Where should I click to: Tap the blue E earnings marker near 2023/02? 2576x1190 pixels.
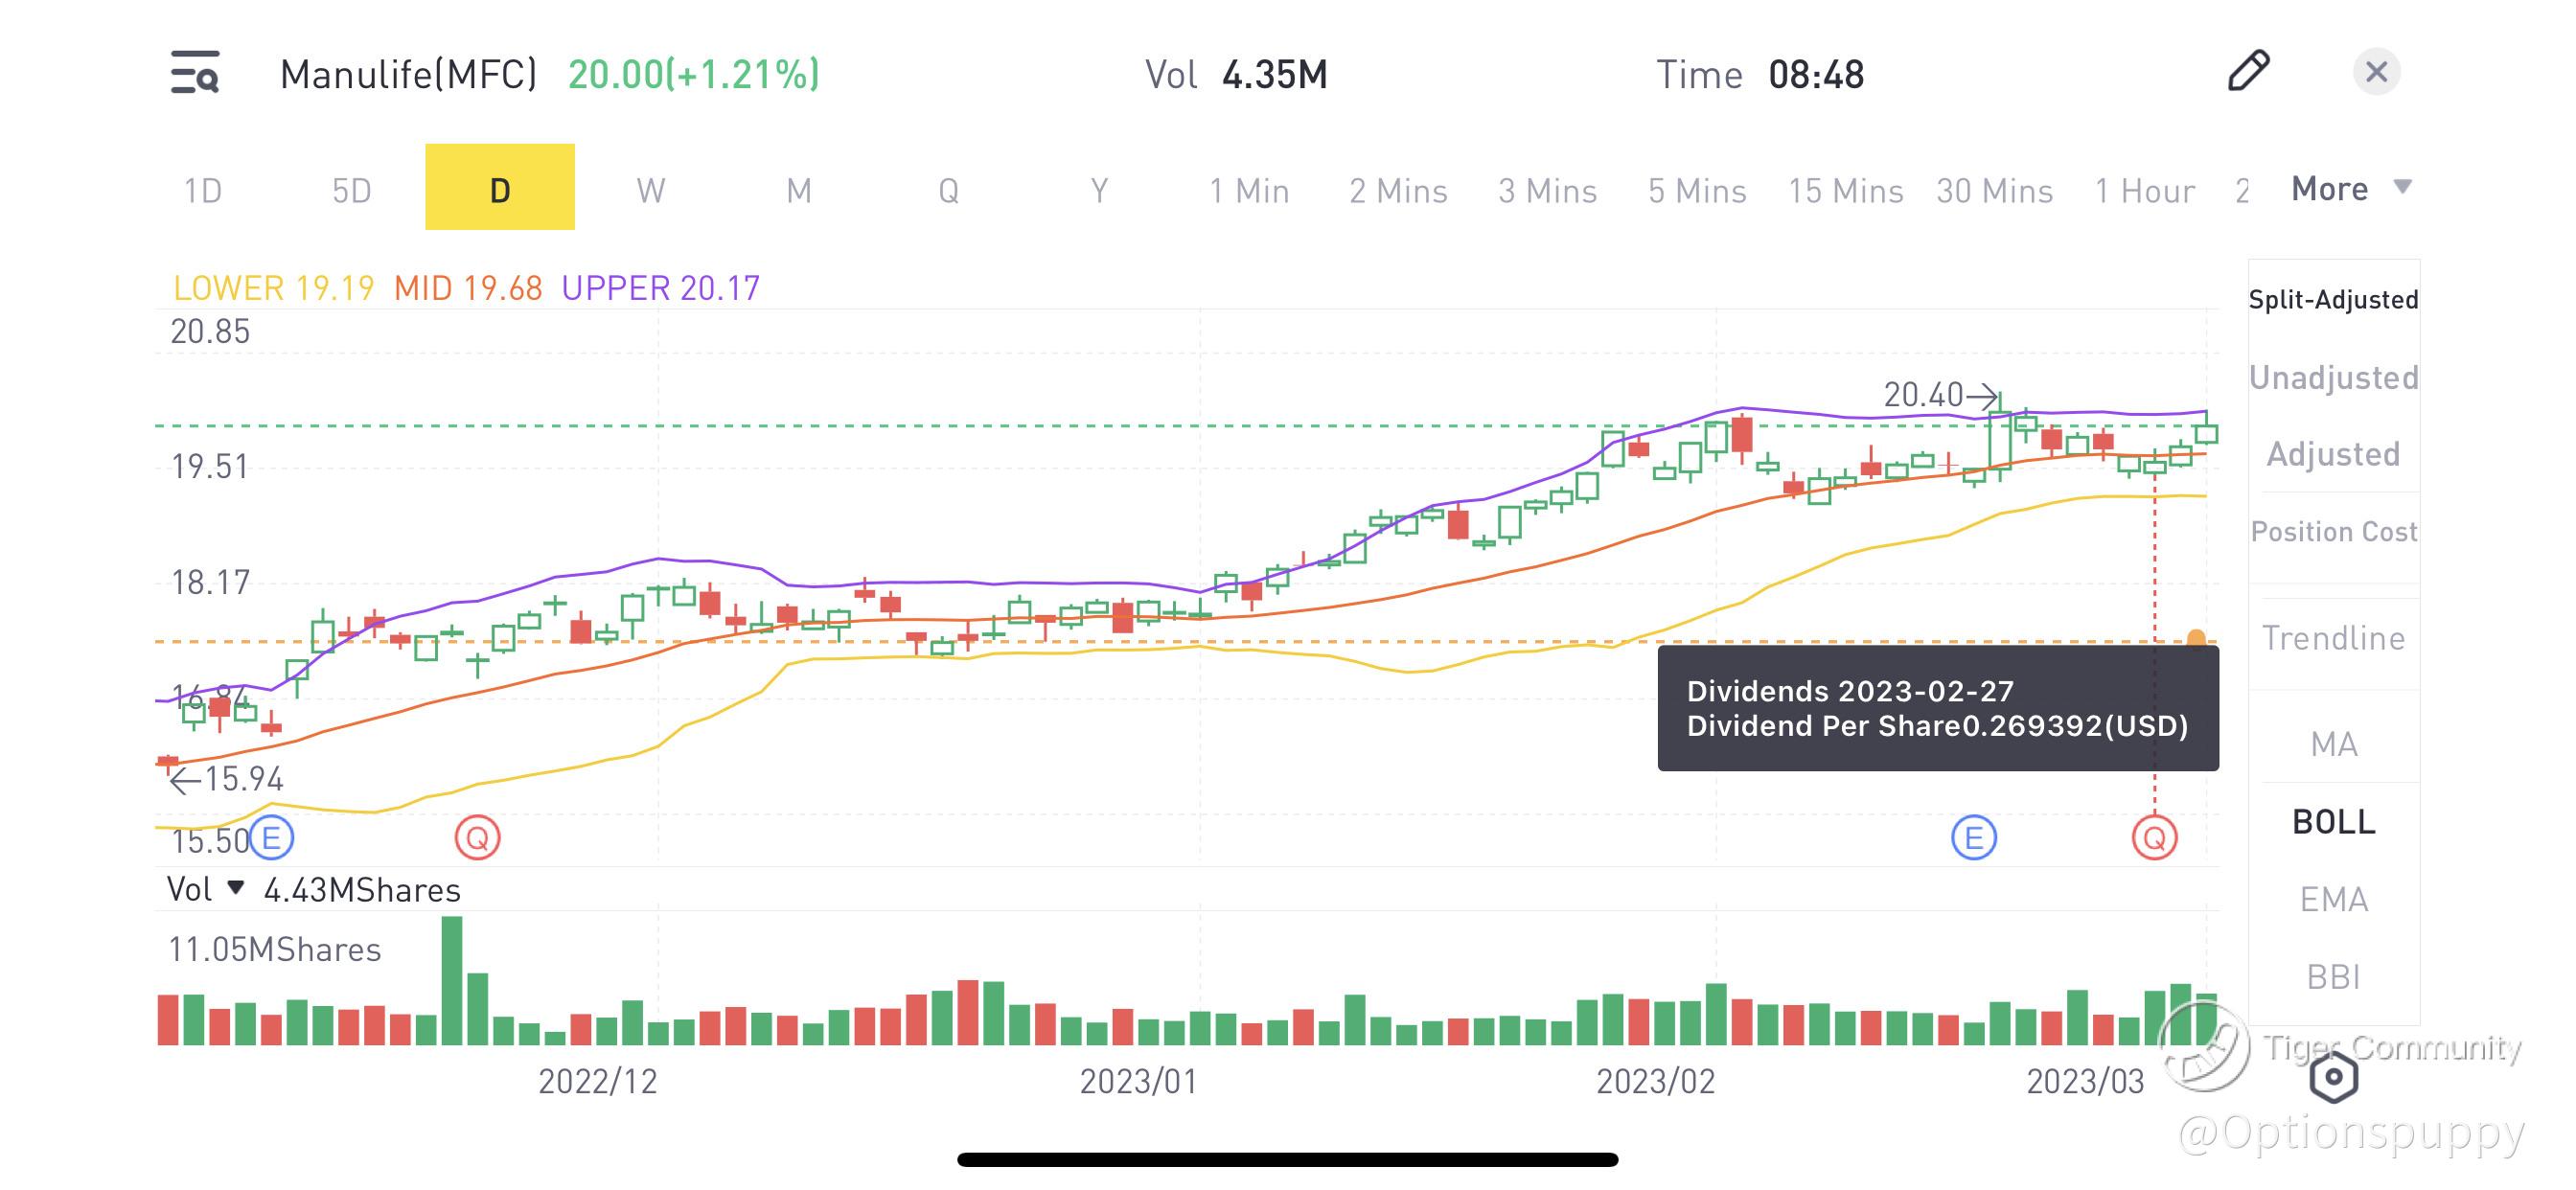pos(1973,838)
